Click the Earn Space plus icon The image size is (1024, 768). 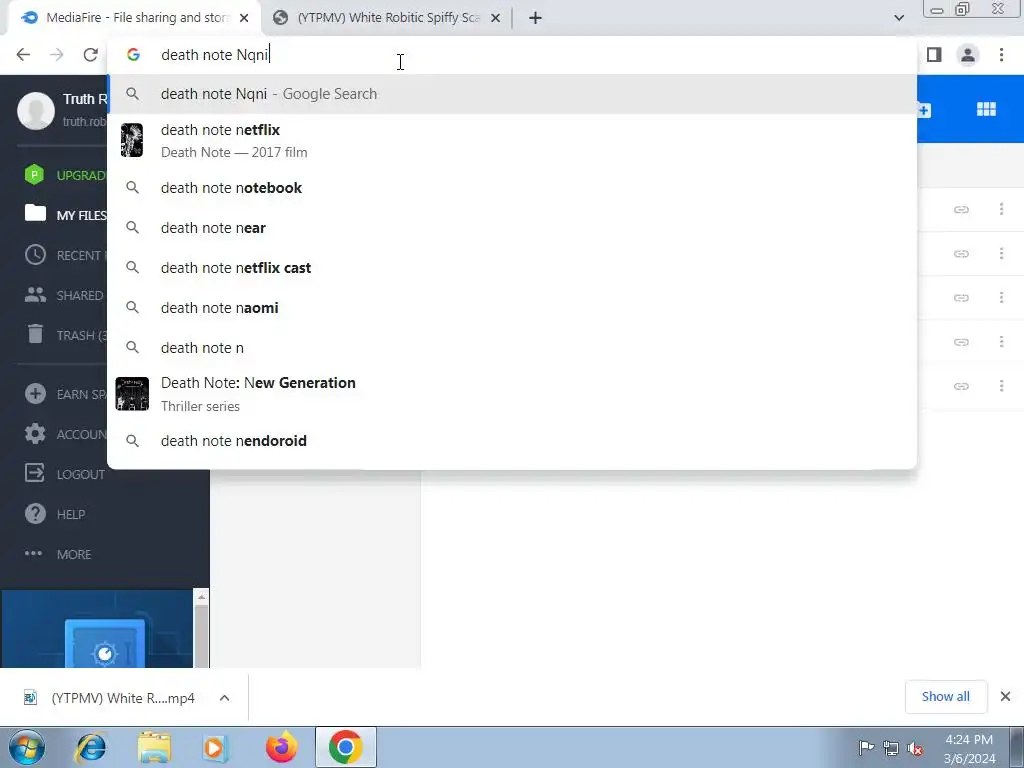(x=35, y=394)
